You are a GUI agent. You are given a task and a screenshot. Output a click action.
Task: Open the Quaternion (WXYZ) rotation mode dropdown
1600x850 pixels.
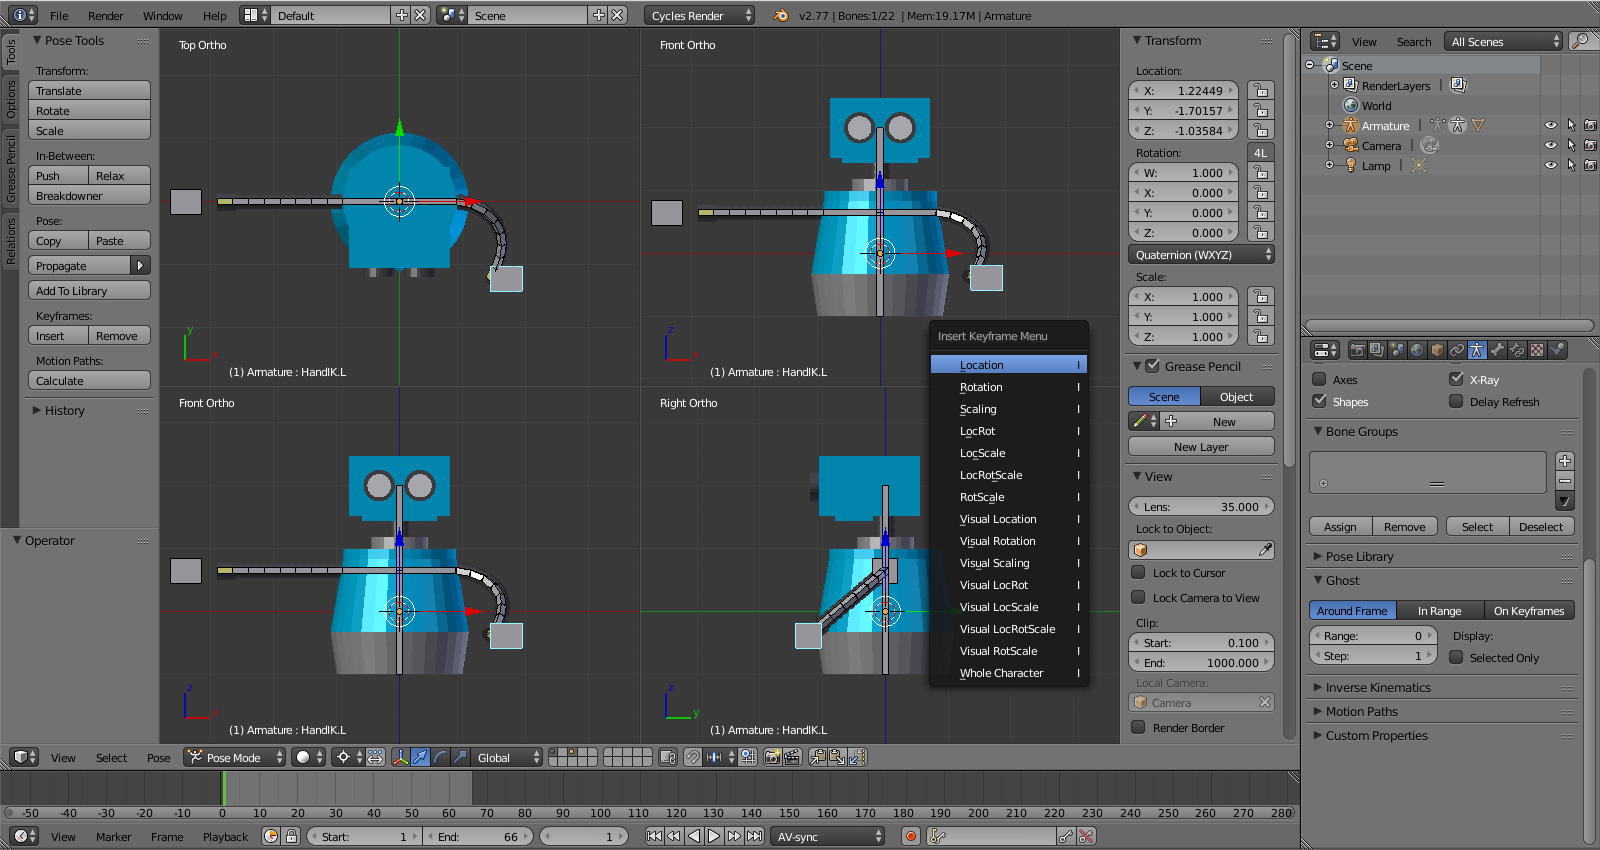click(x=1201, y=255)
